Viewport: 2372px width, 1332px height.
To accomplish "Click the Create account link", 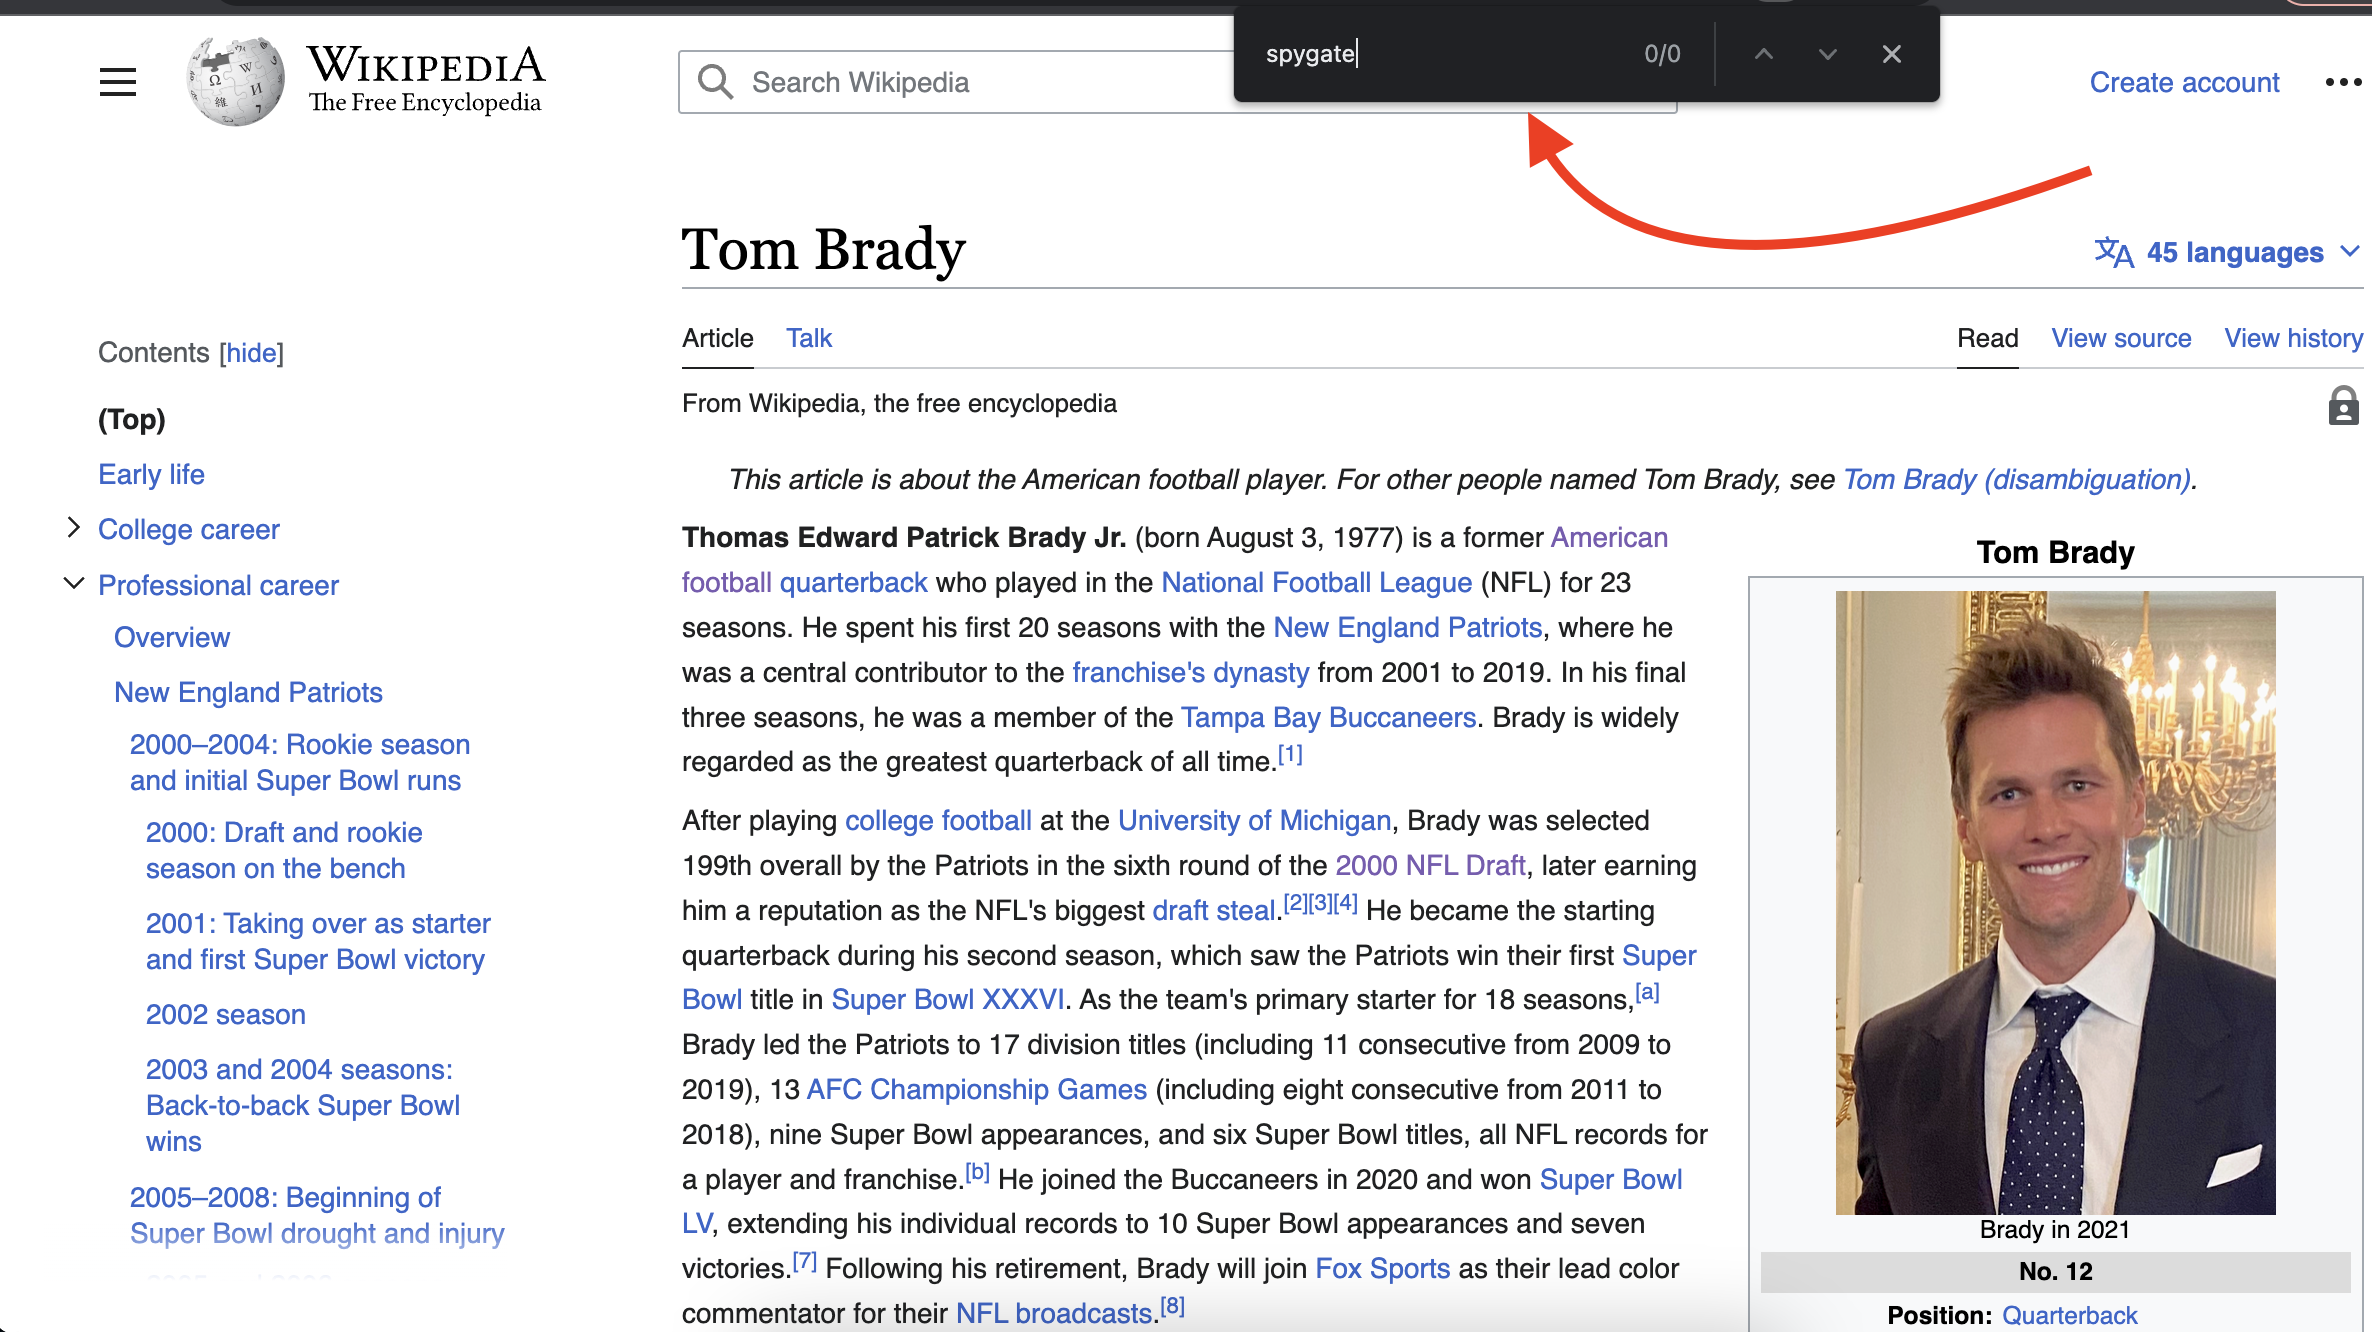I will coord(2184,82).
